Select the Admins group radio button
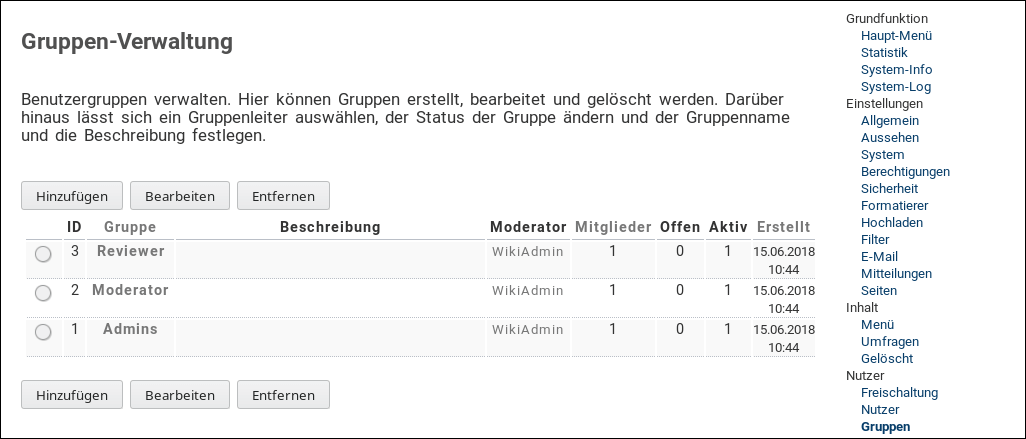1026x439 pixels. click(x=43, y=331)
